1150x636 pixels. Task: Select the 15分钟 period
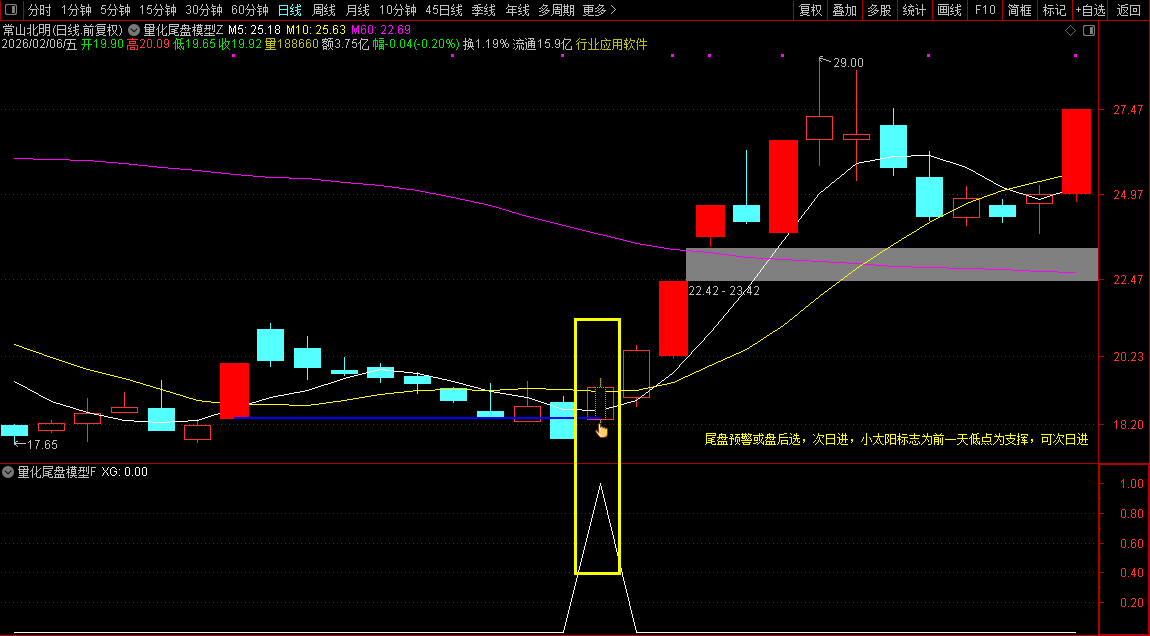click(158, 10)
